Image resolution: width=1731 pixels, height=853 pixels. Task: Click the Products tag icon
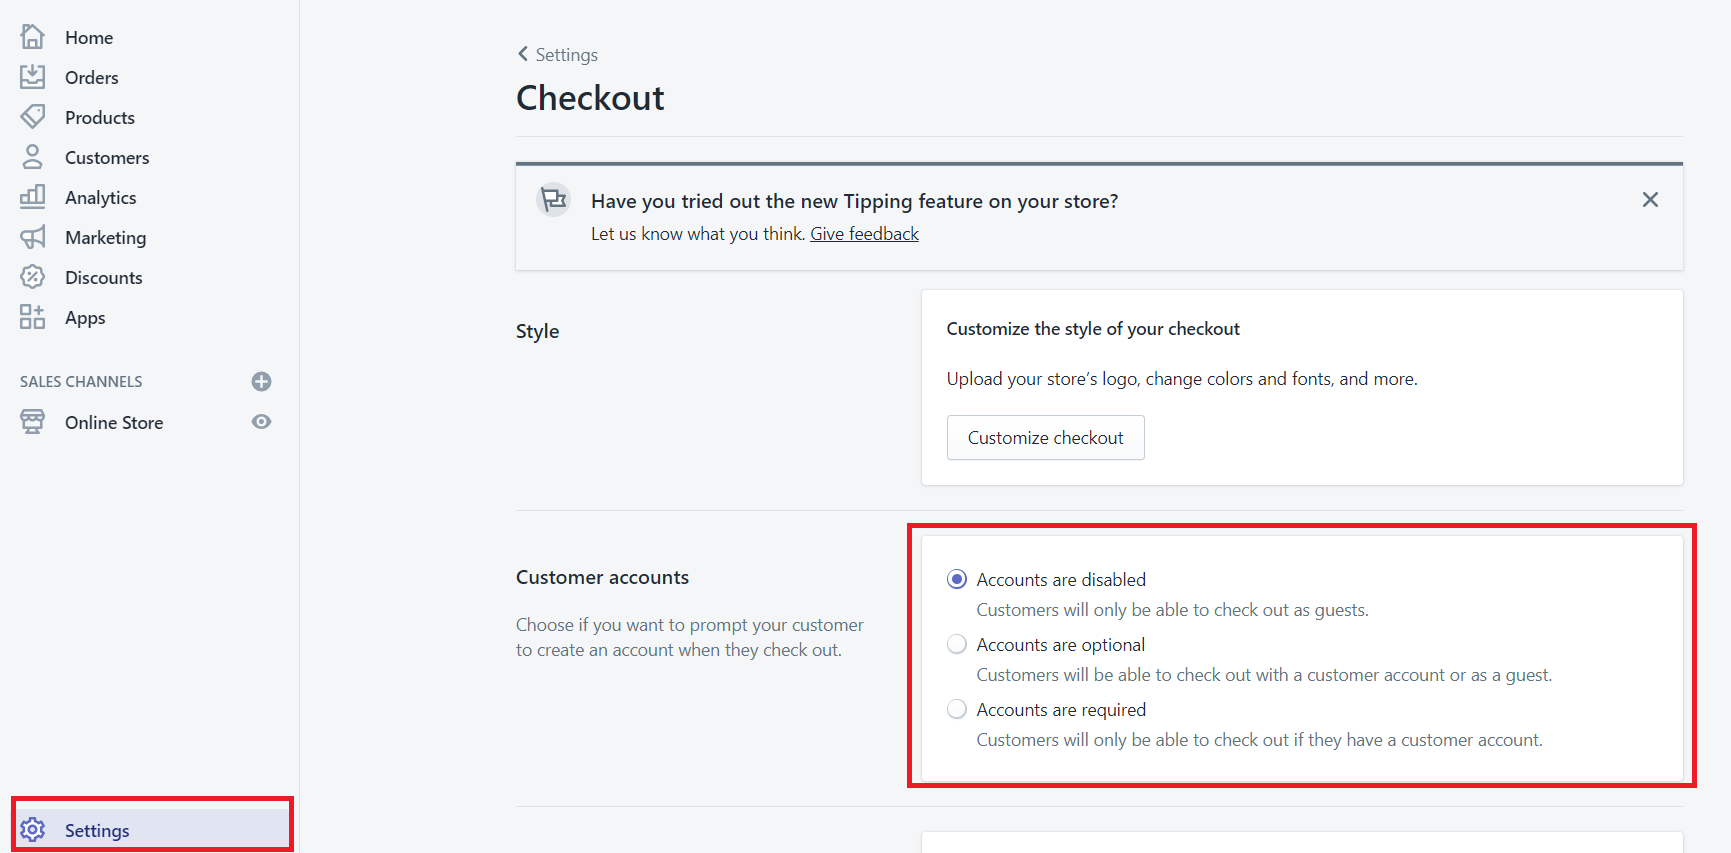pyautogui.click(x=33, y=117)
